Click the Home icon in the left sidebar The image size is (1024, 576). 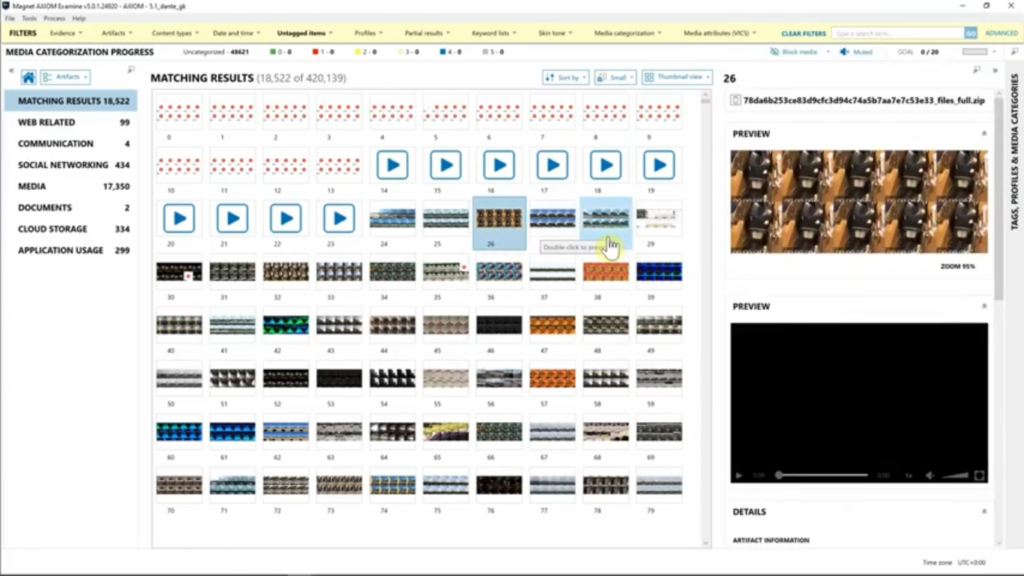coord(28,76)
